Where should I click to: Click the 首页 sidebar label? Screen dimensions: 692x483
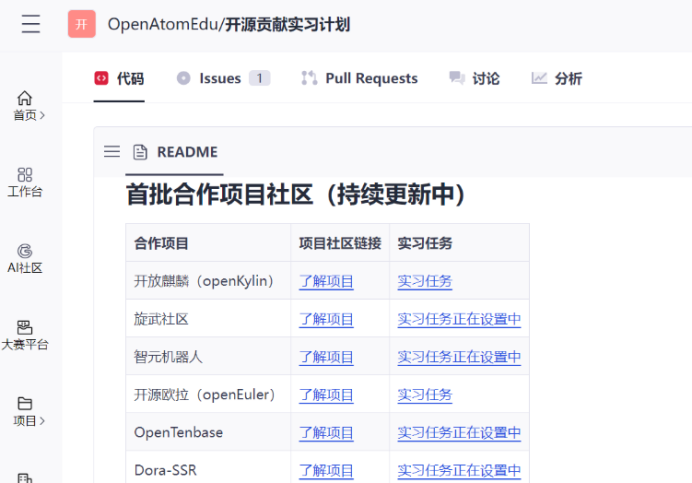coord(25,115)
